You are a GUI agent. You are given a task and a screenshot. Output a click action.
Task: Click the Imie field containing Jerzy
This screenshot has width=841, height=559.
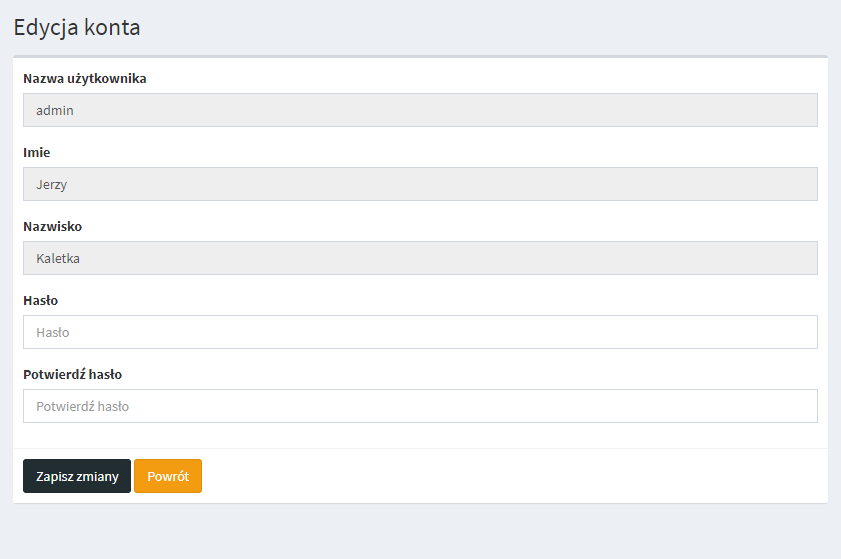pos(420,184)
